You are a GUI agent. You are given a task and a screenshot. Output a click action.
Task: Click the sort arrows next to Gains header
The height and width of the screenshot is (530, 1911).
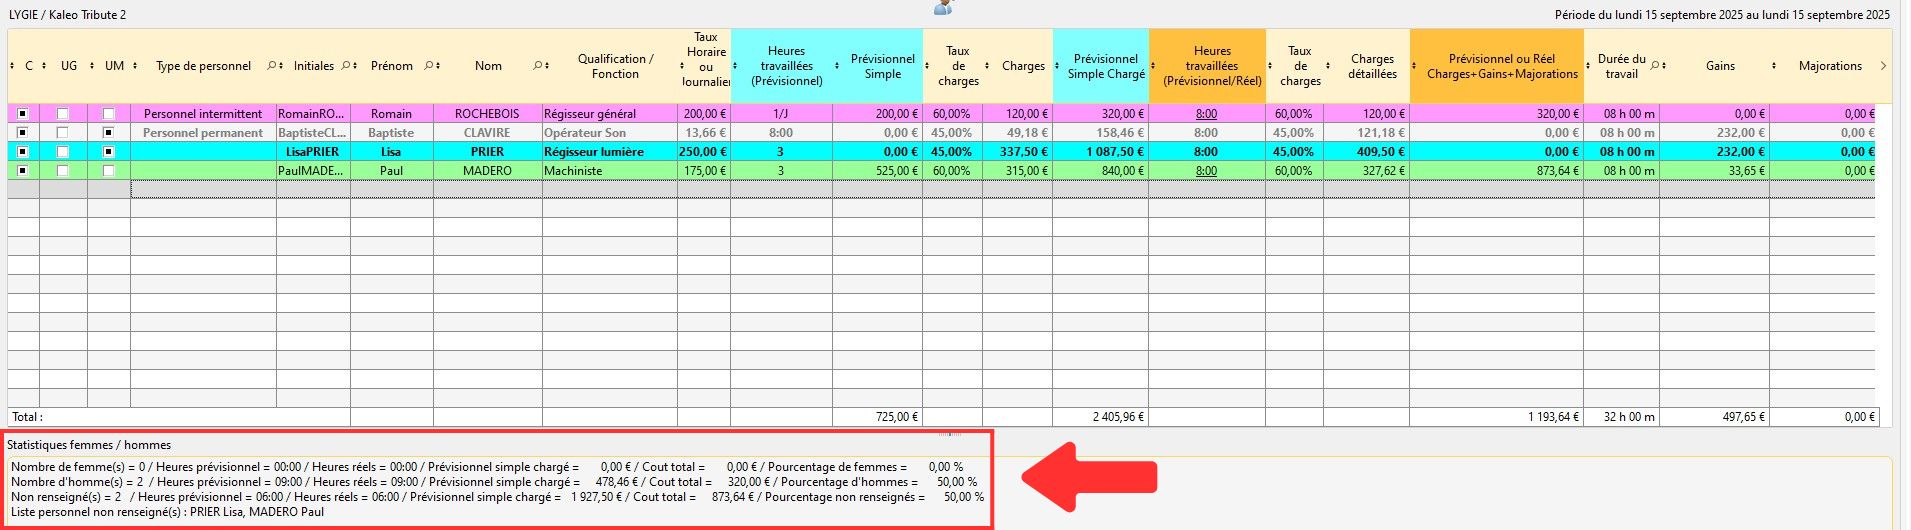tap(1773, 66)
